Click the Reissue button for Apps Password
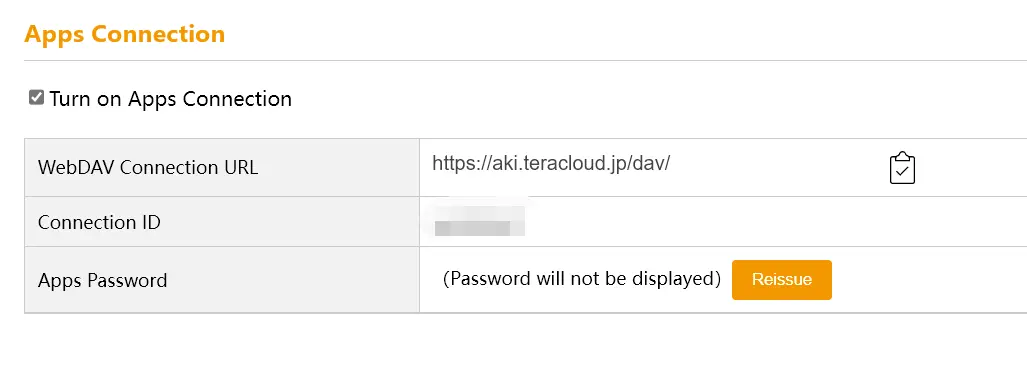The height and width of the screenshot is (389, 1027). (781, 280)
